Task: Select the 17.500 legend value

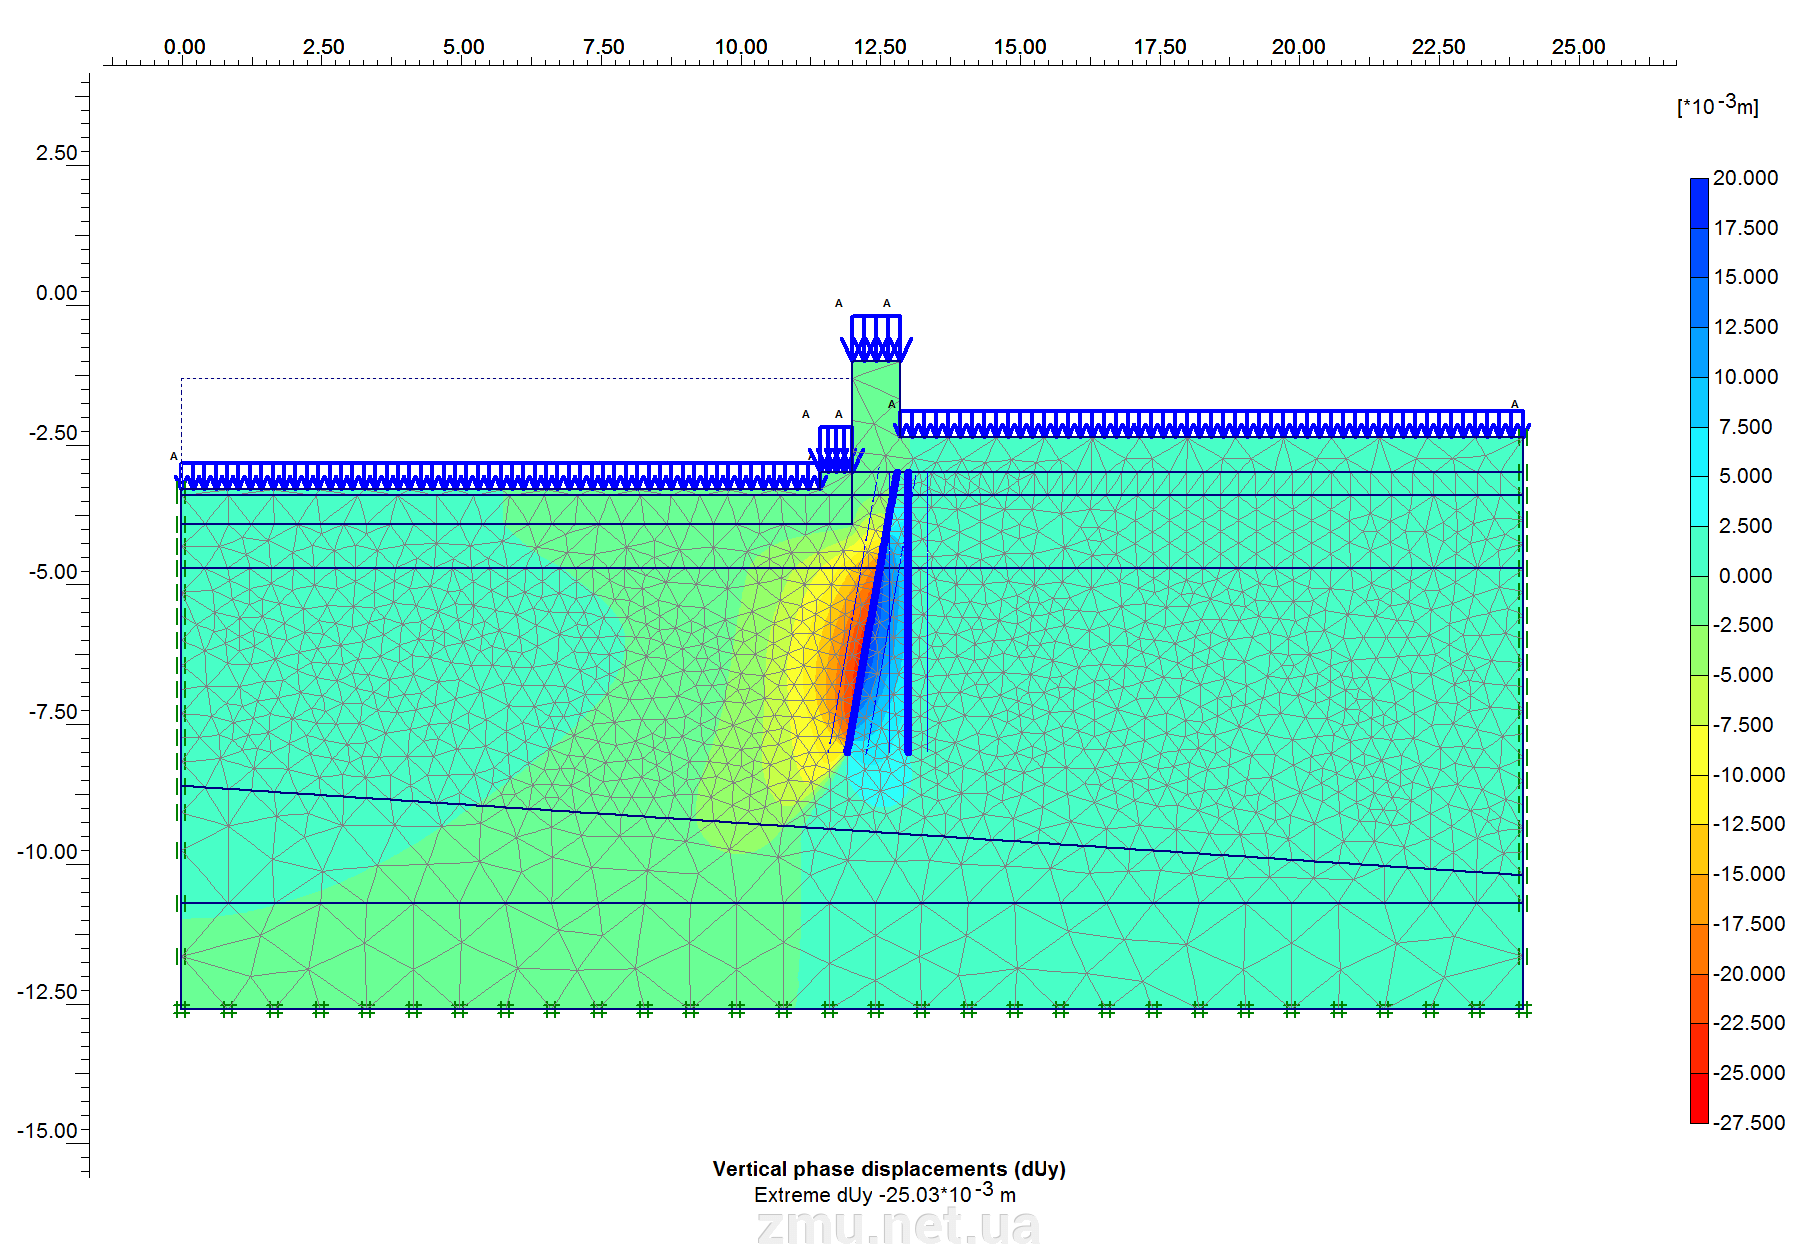Action: pyautogui.click(x=1745, y=228)
